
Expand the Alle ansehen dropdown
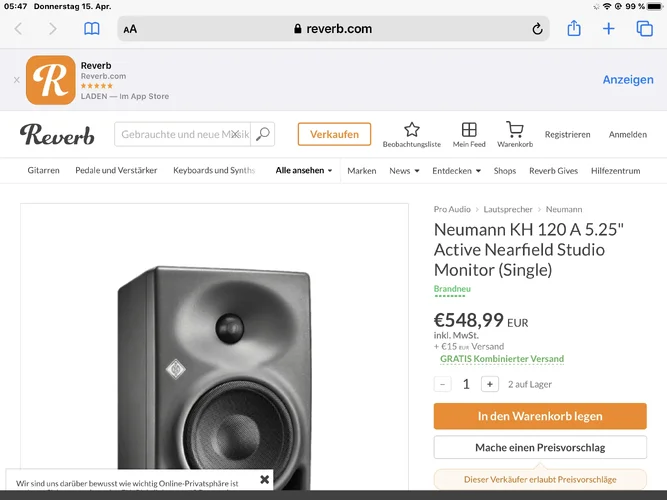pos(304,171)
